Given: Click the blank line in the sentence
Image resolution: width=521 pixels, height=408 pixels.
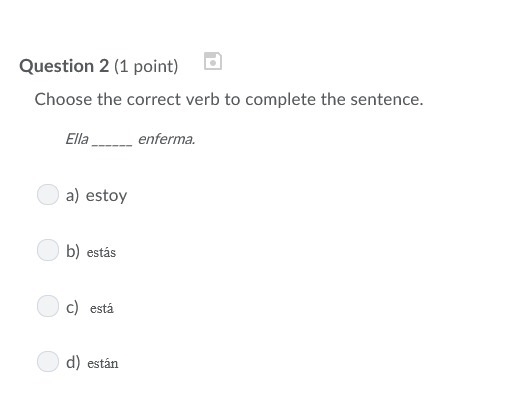Looking at the screenshot, I should [x=112, y=145].
